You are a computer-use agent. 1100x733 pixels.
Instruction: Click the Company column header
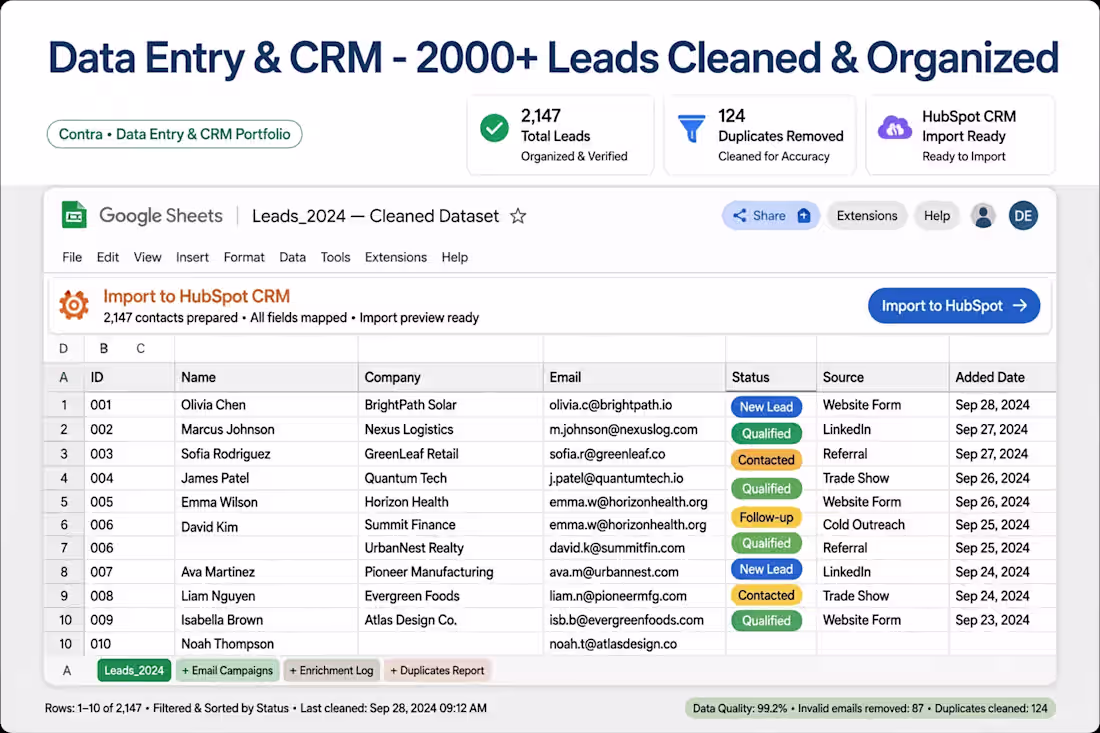tap(450, 377)
